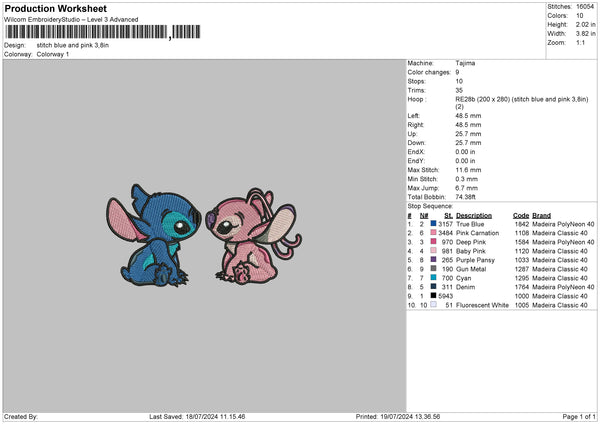The image size is (600, 424).
Task: Click the Machine value Tajima
Action: click(465, 63)
